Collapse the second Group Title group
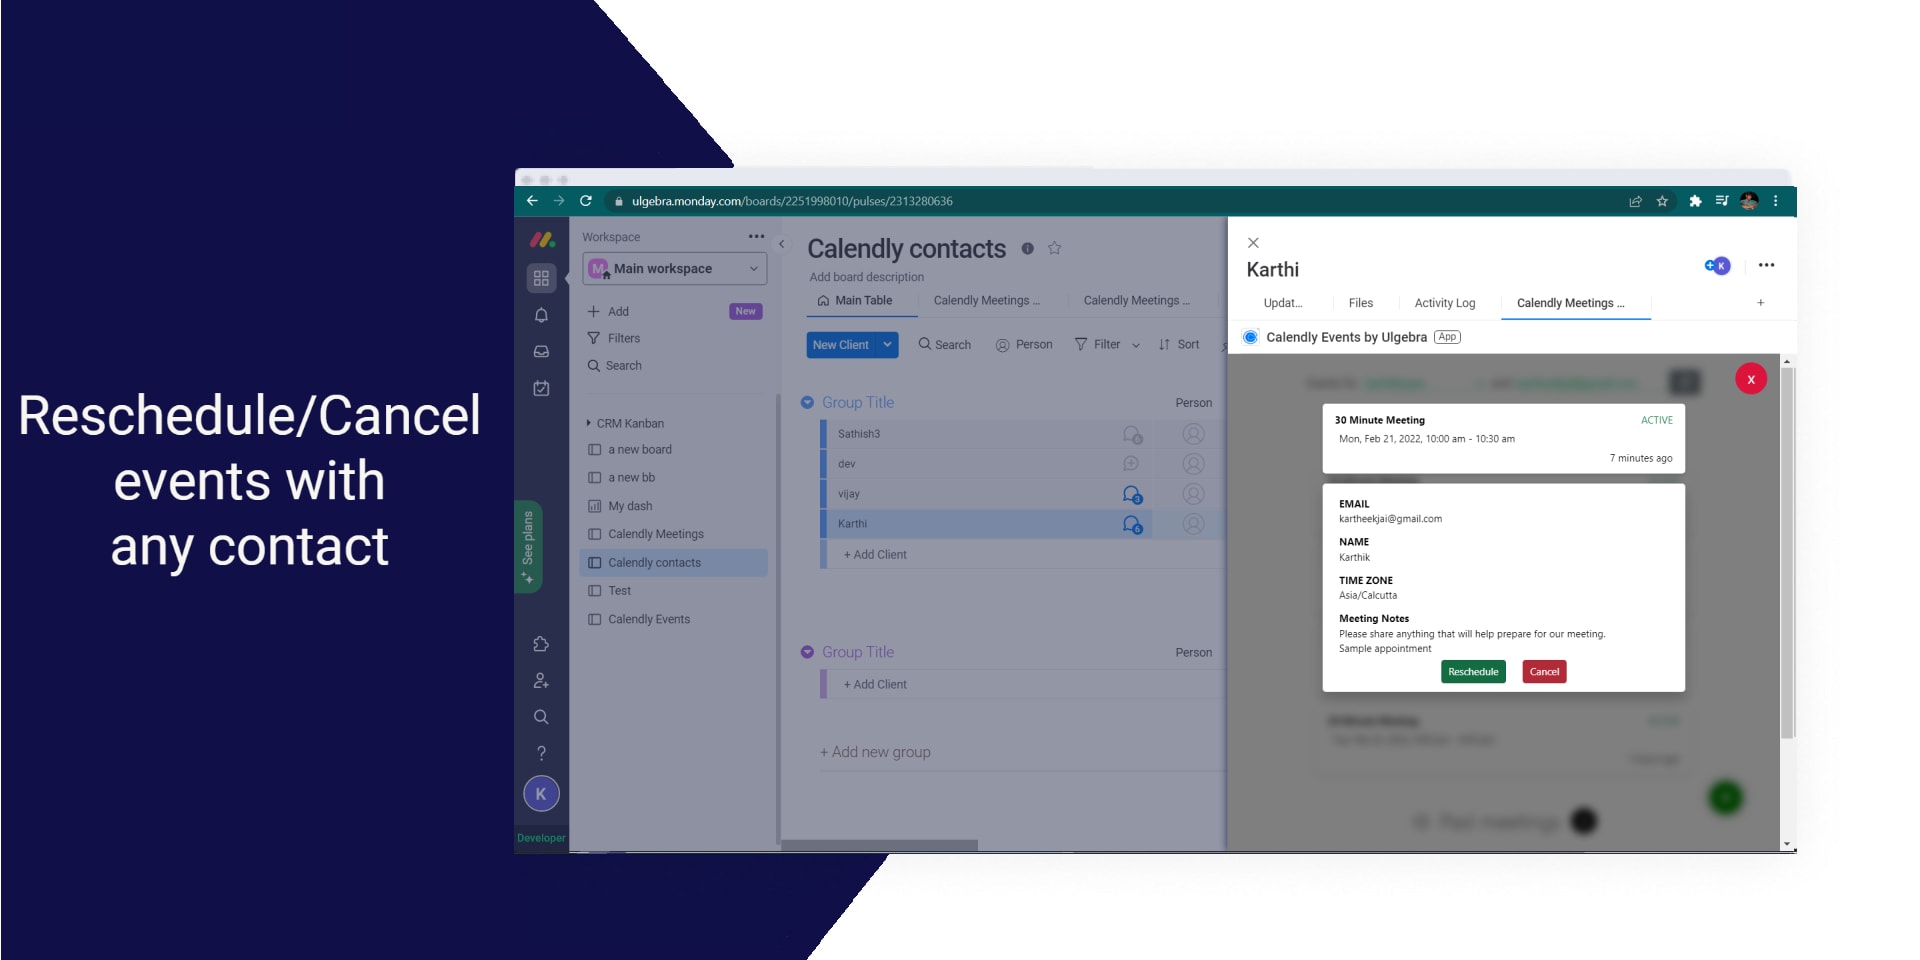 point(807,652)
